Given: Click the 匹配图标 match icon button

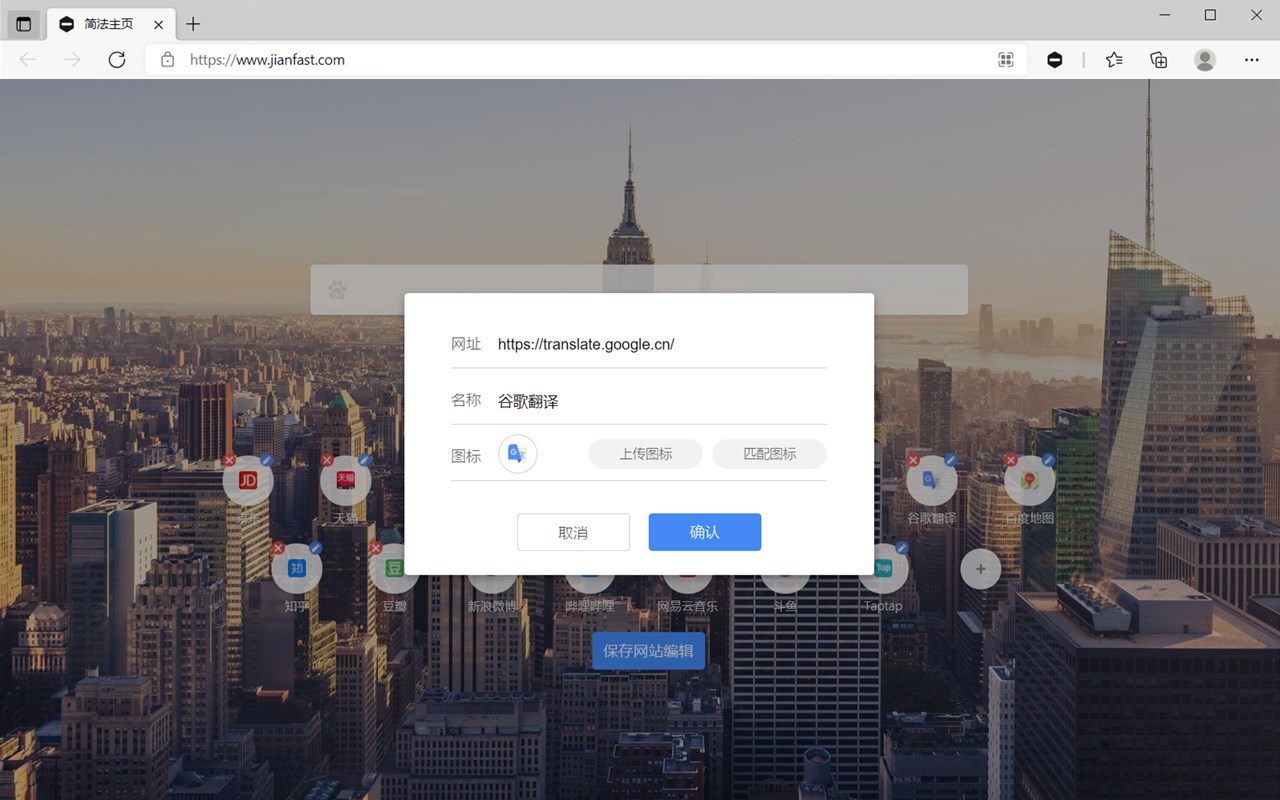Looking at the screenshot, I should [x=770, y=454].
